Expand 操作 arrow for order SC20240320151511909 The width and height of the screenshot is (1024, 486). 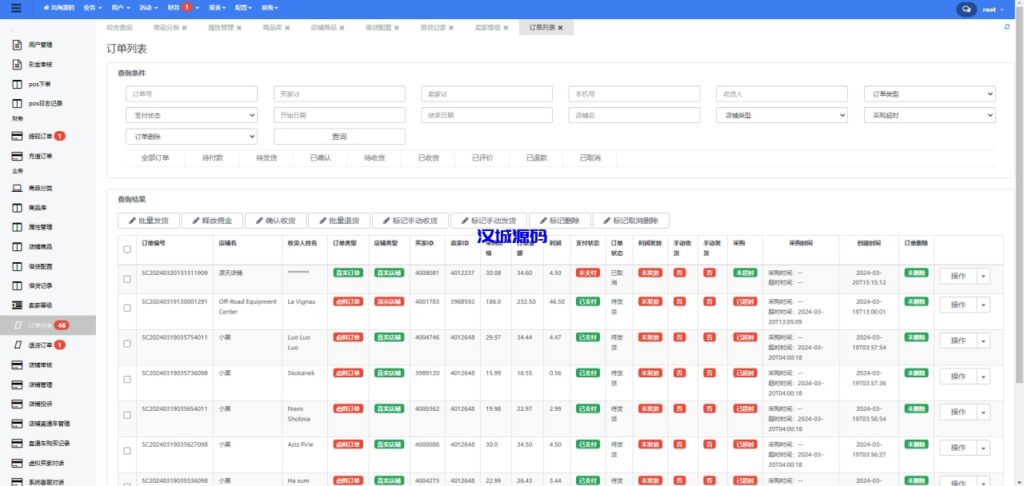point(984,276)
